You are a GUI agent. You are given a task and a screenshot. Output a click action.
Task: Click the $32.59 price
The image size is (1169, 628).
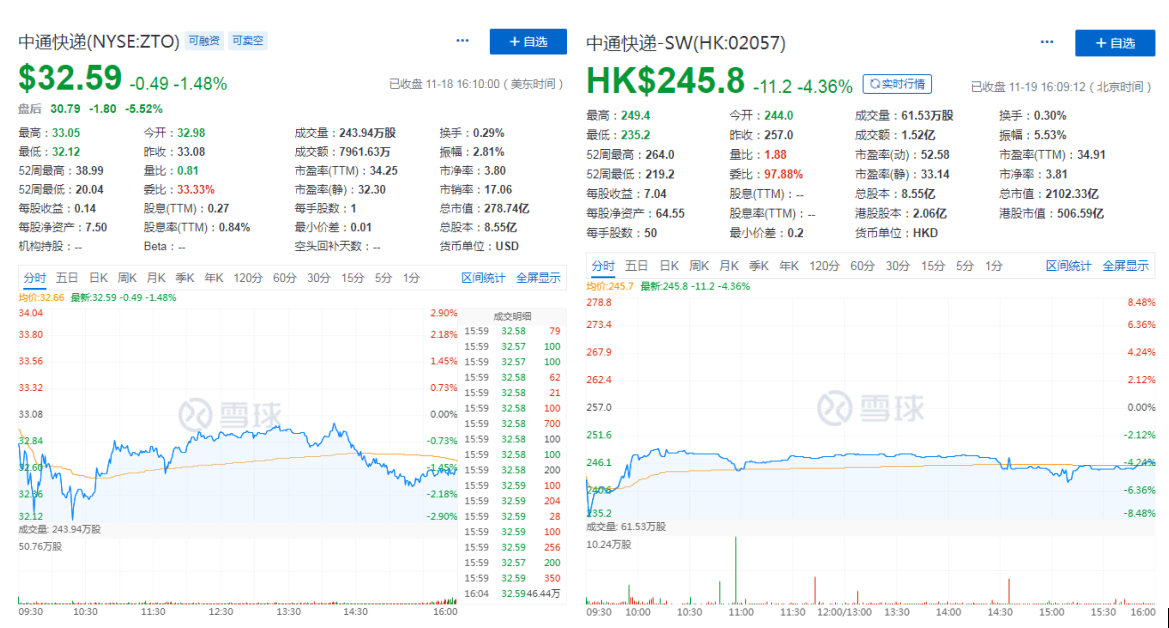[x=70, y=78]
